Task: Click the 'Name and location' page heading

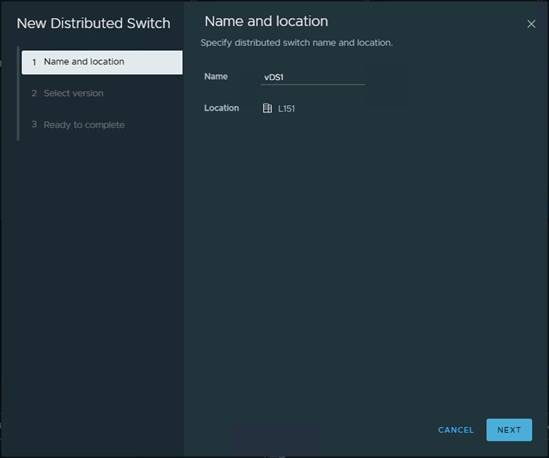Action: point(266,21)
